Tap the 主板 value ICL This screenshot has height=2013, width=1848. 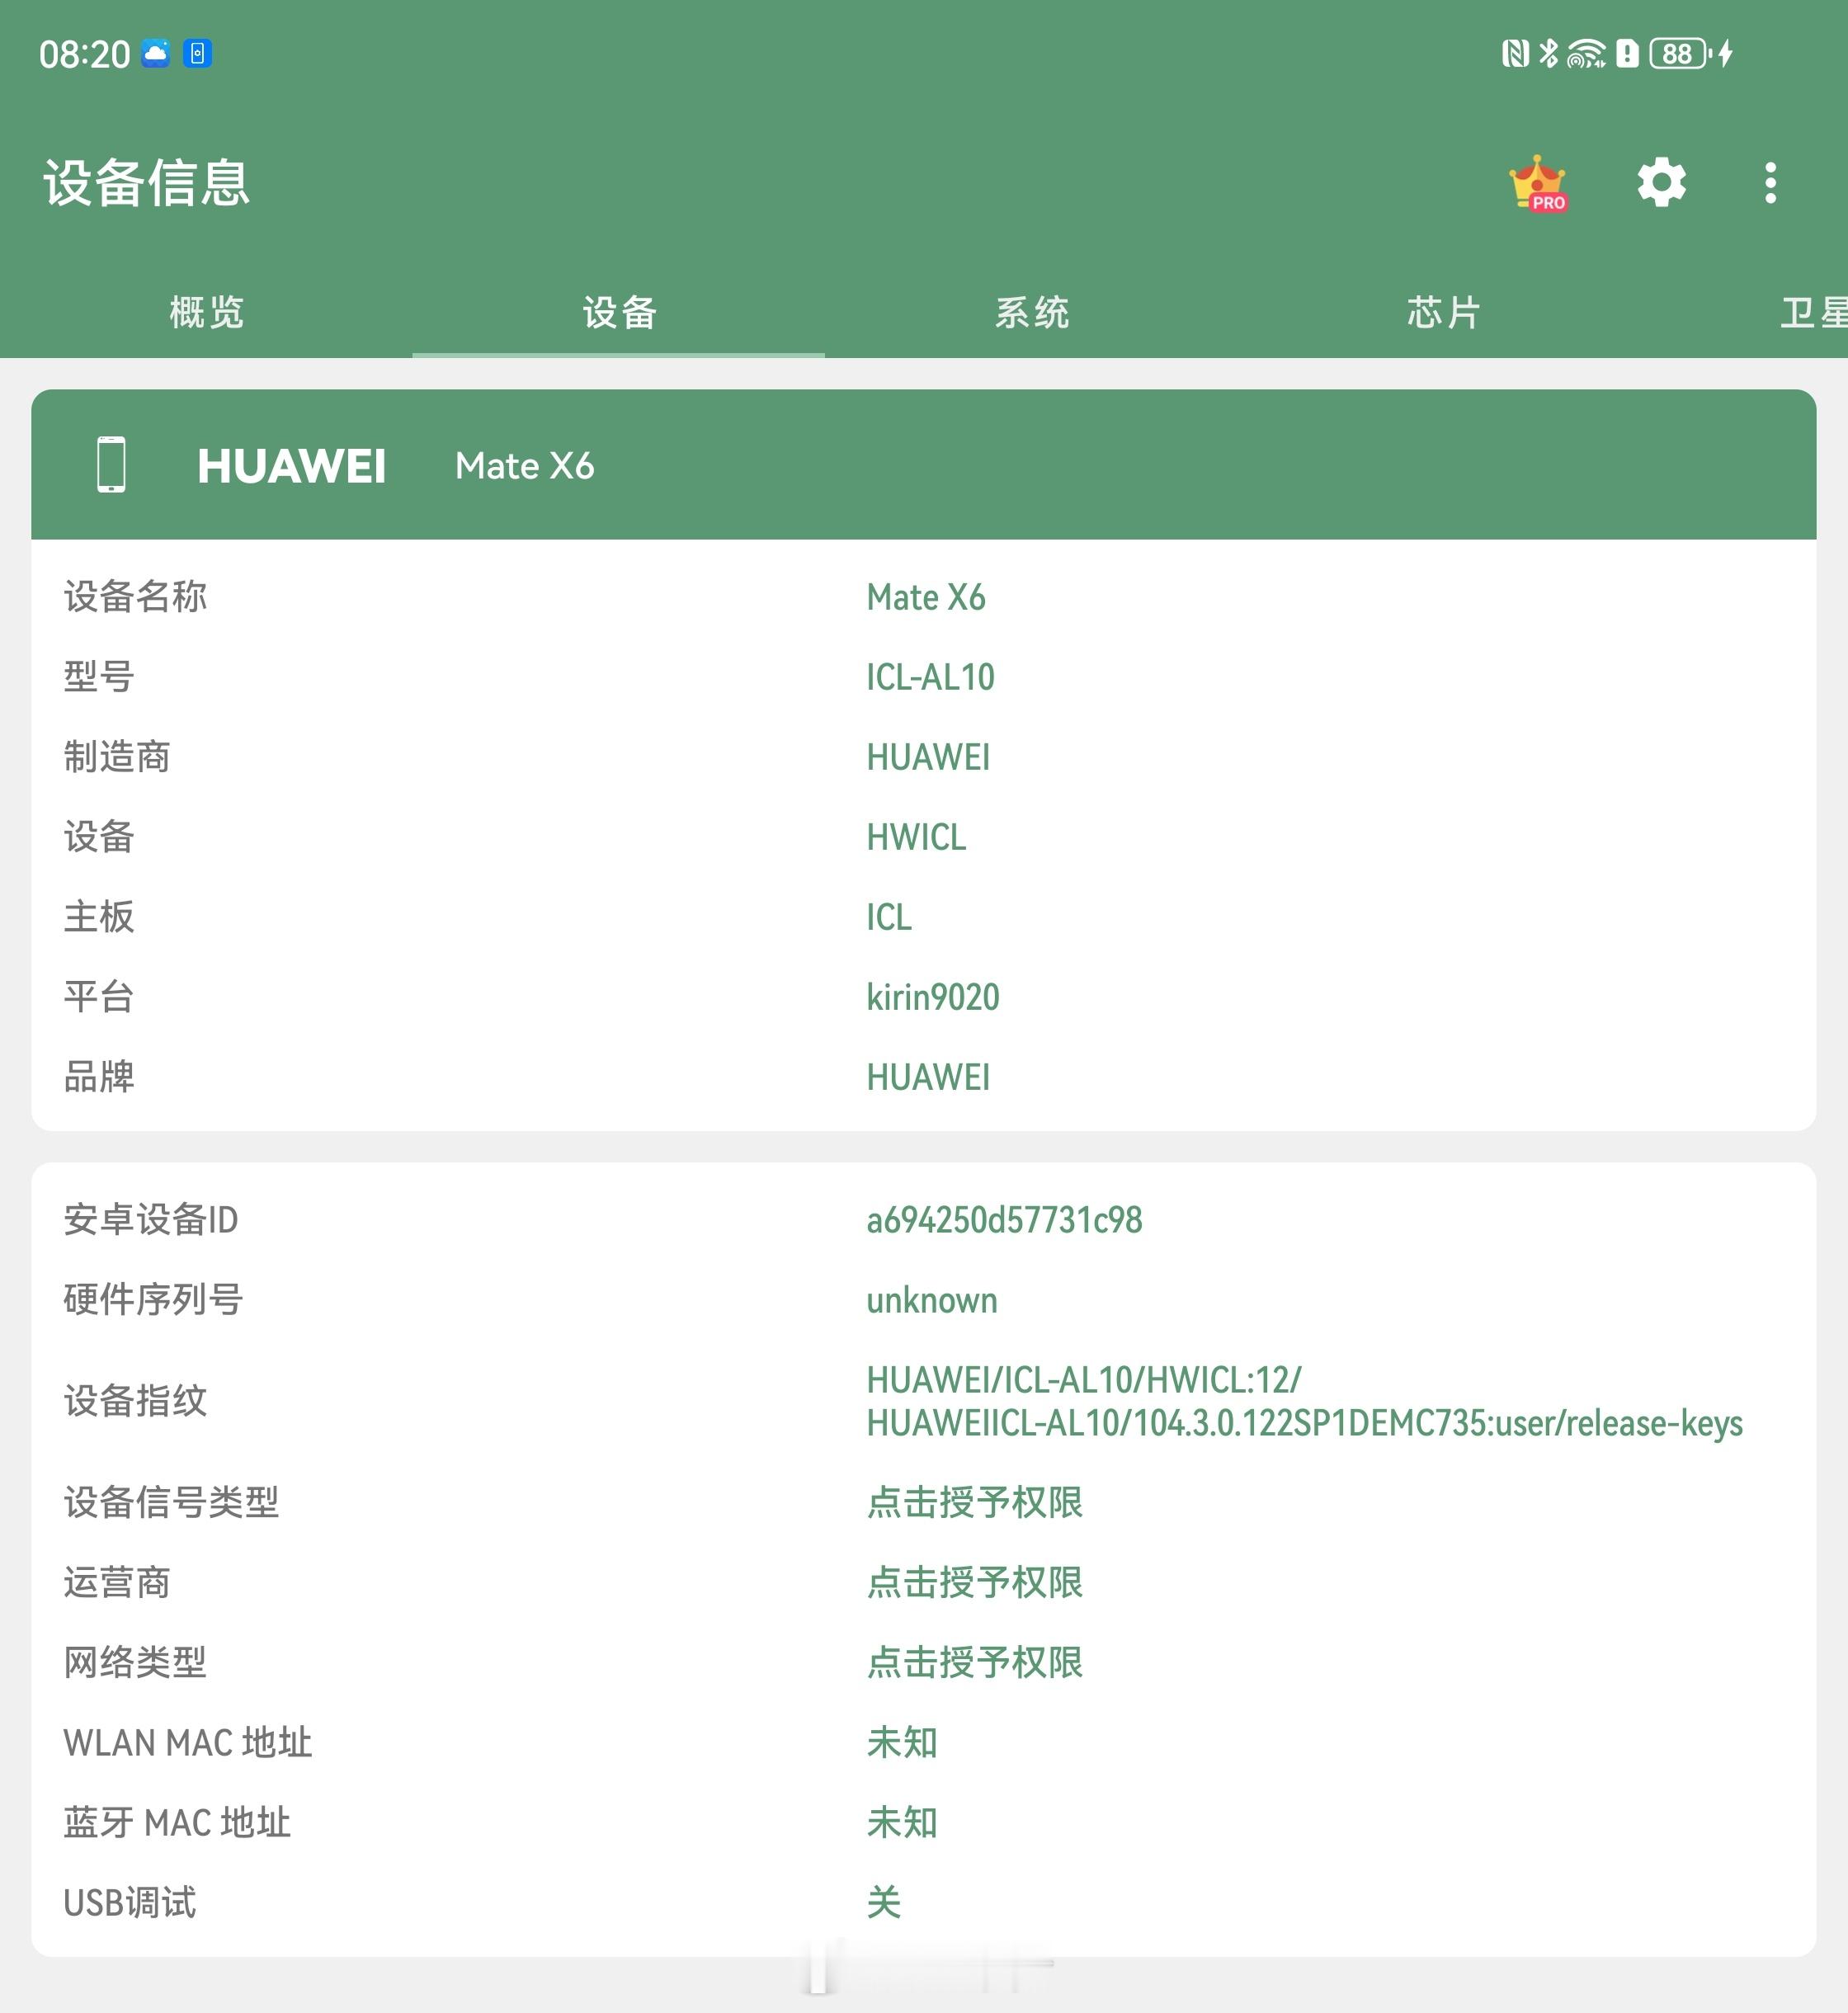pyautogui.click(x=889, y=917)
